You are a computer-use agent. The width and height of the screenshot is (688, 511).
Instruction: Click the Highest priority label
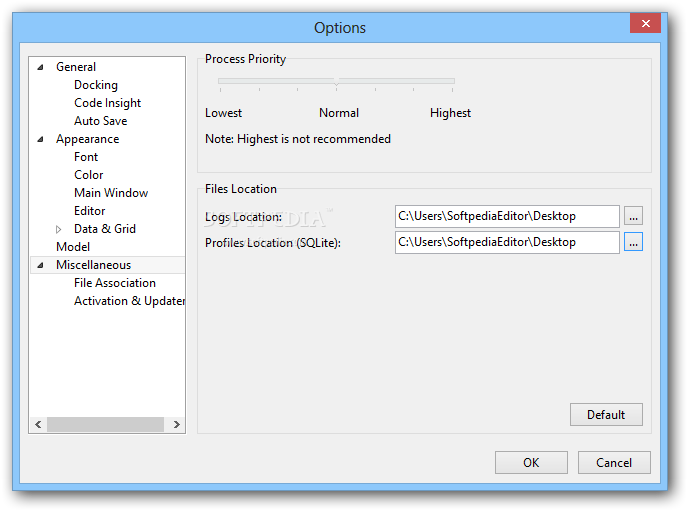(450, 113)
